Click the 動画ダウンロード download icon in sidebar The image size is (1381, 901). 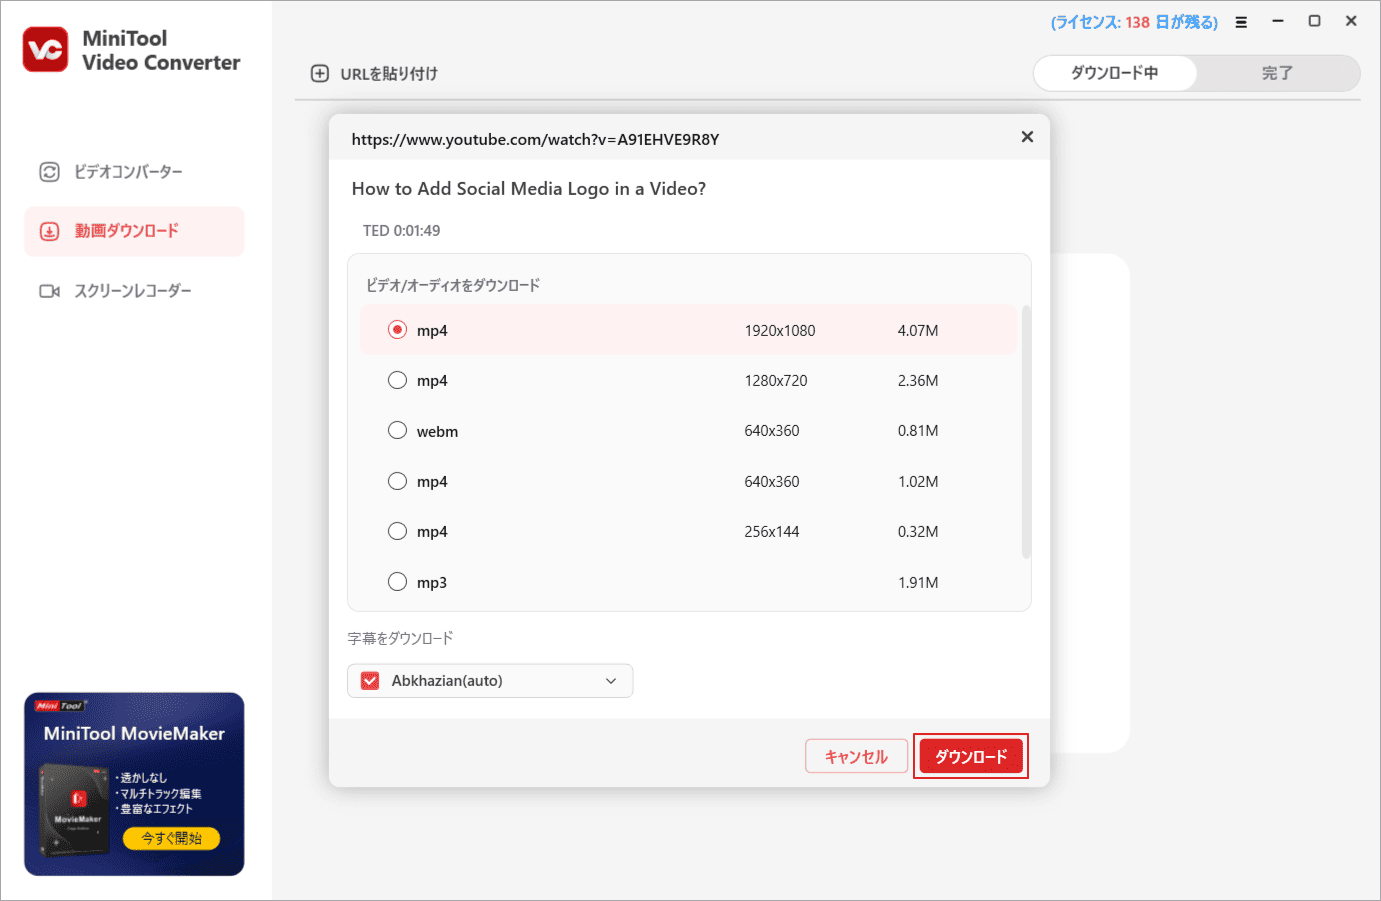pyautogui.click(x=49, y=231)
